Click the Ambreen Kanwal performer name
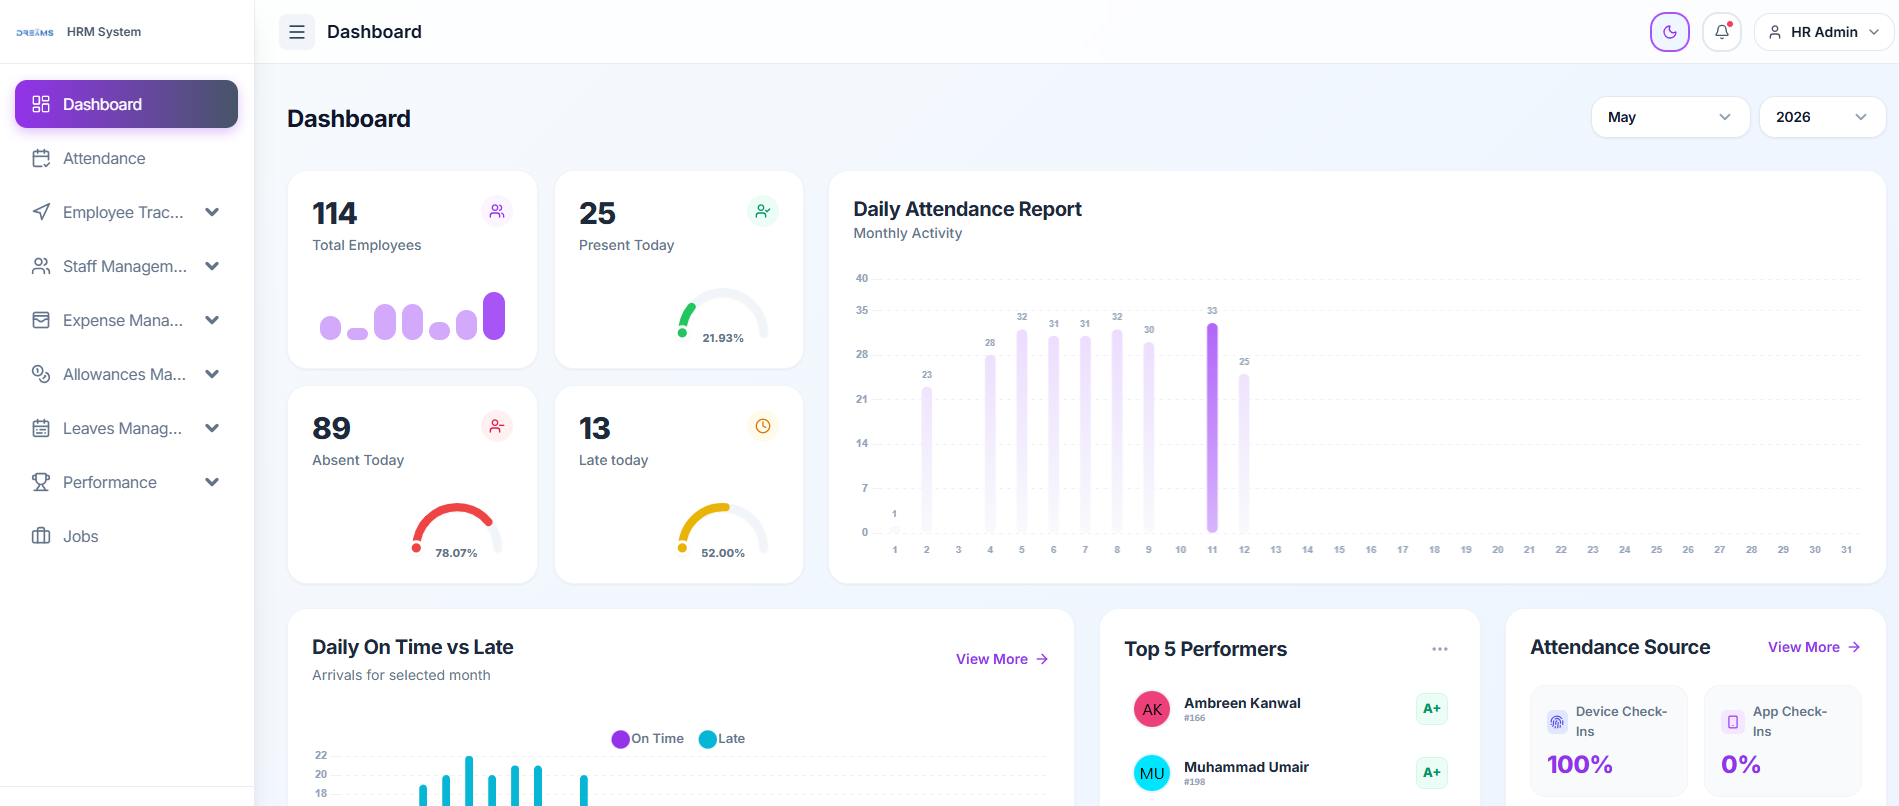This screenshot has height=806, width=1899. tap(1242, 703)
